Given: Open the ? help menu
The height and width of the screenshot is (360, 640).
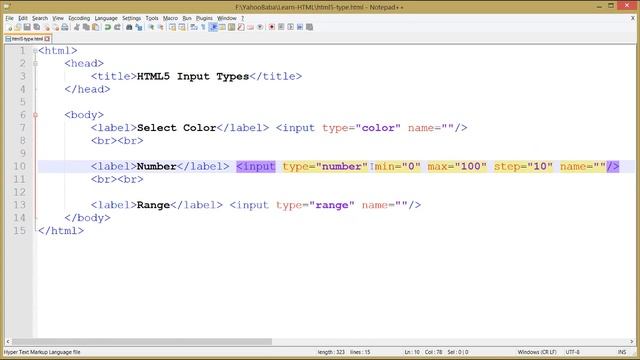Looking at the screenshot, I should 242,18.
